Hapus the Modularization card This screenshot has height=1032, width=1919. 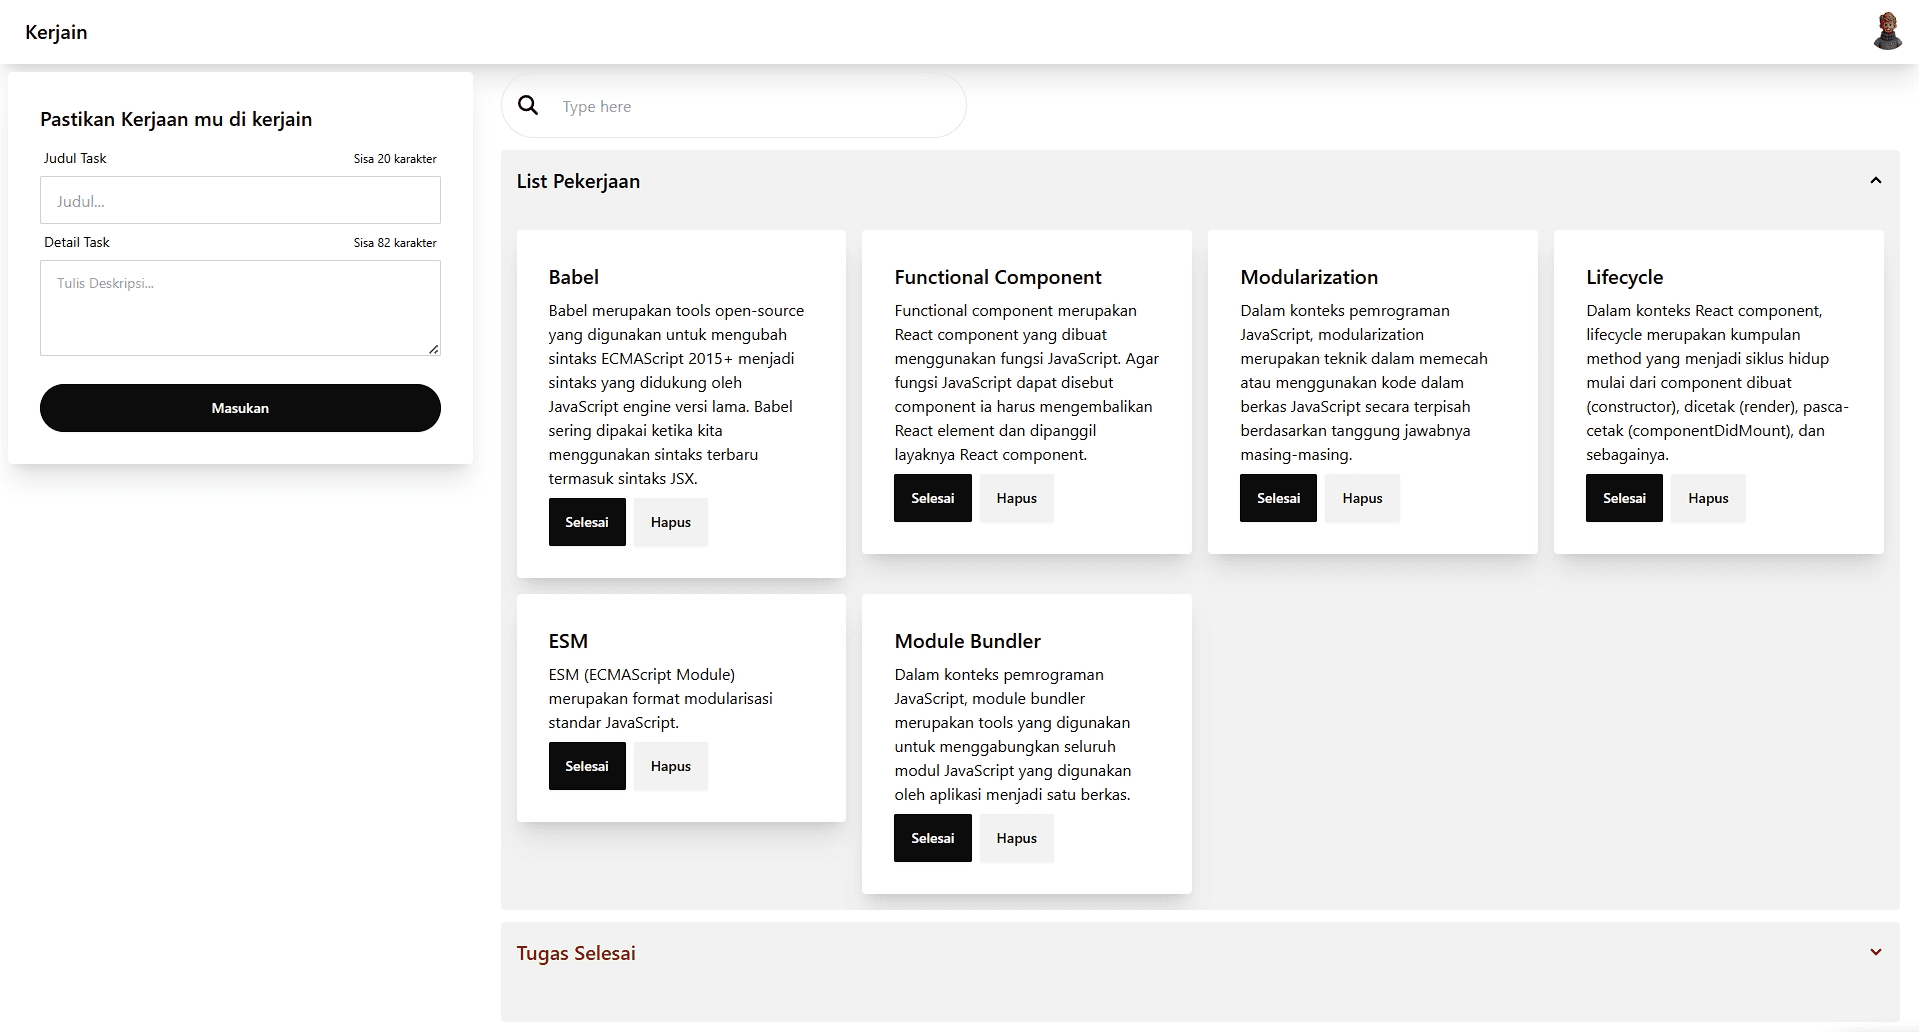click(1362, 498)
